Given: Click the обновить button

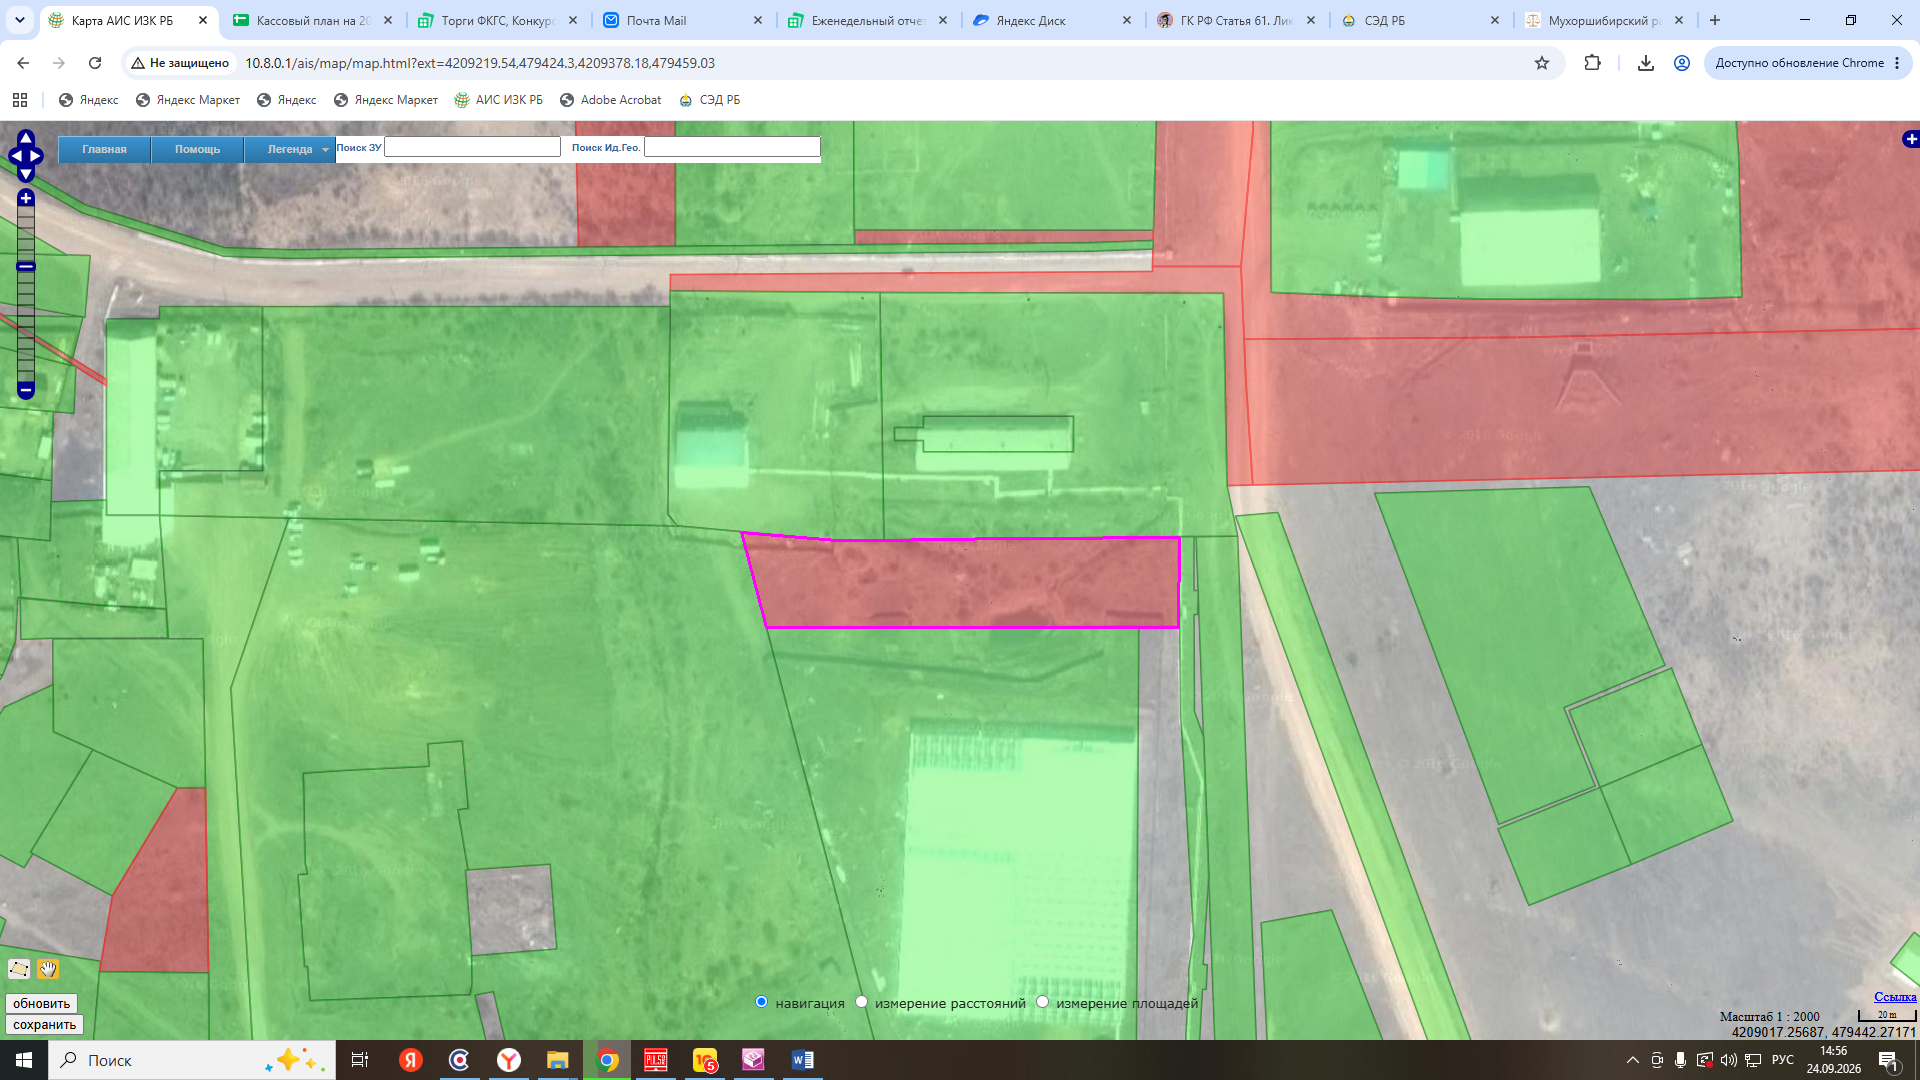Looking at the screenshot, I should 42,1003.
